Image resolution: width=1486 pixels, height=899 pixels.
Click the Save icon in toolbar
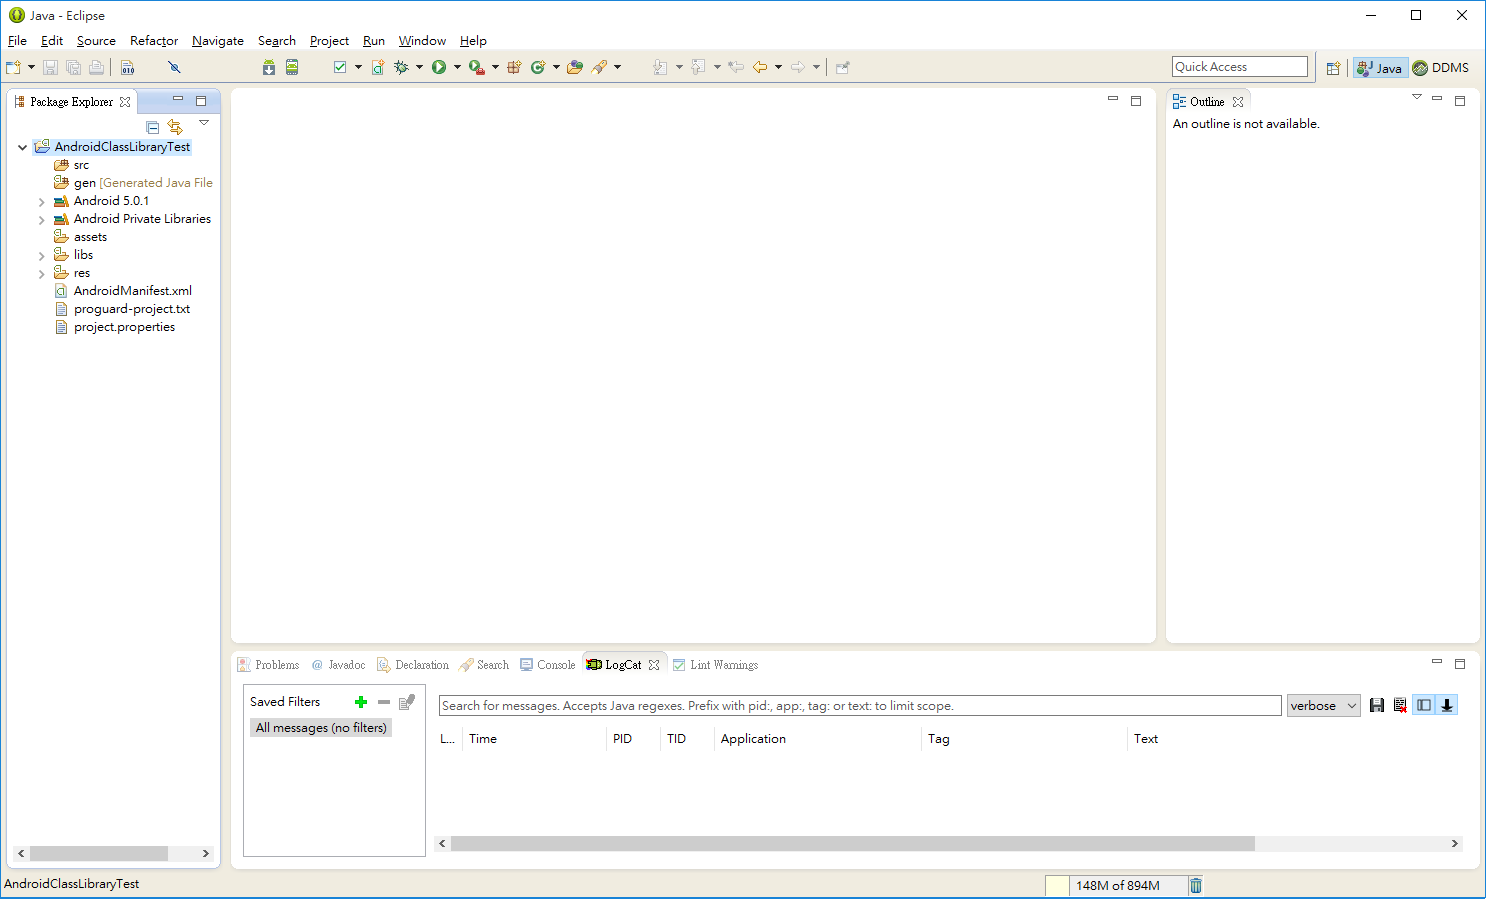coord(50,67)
